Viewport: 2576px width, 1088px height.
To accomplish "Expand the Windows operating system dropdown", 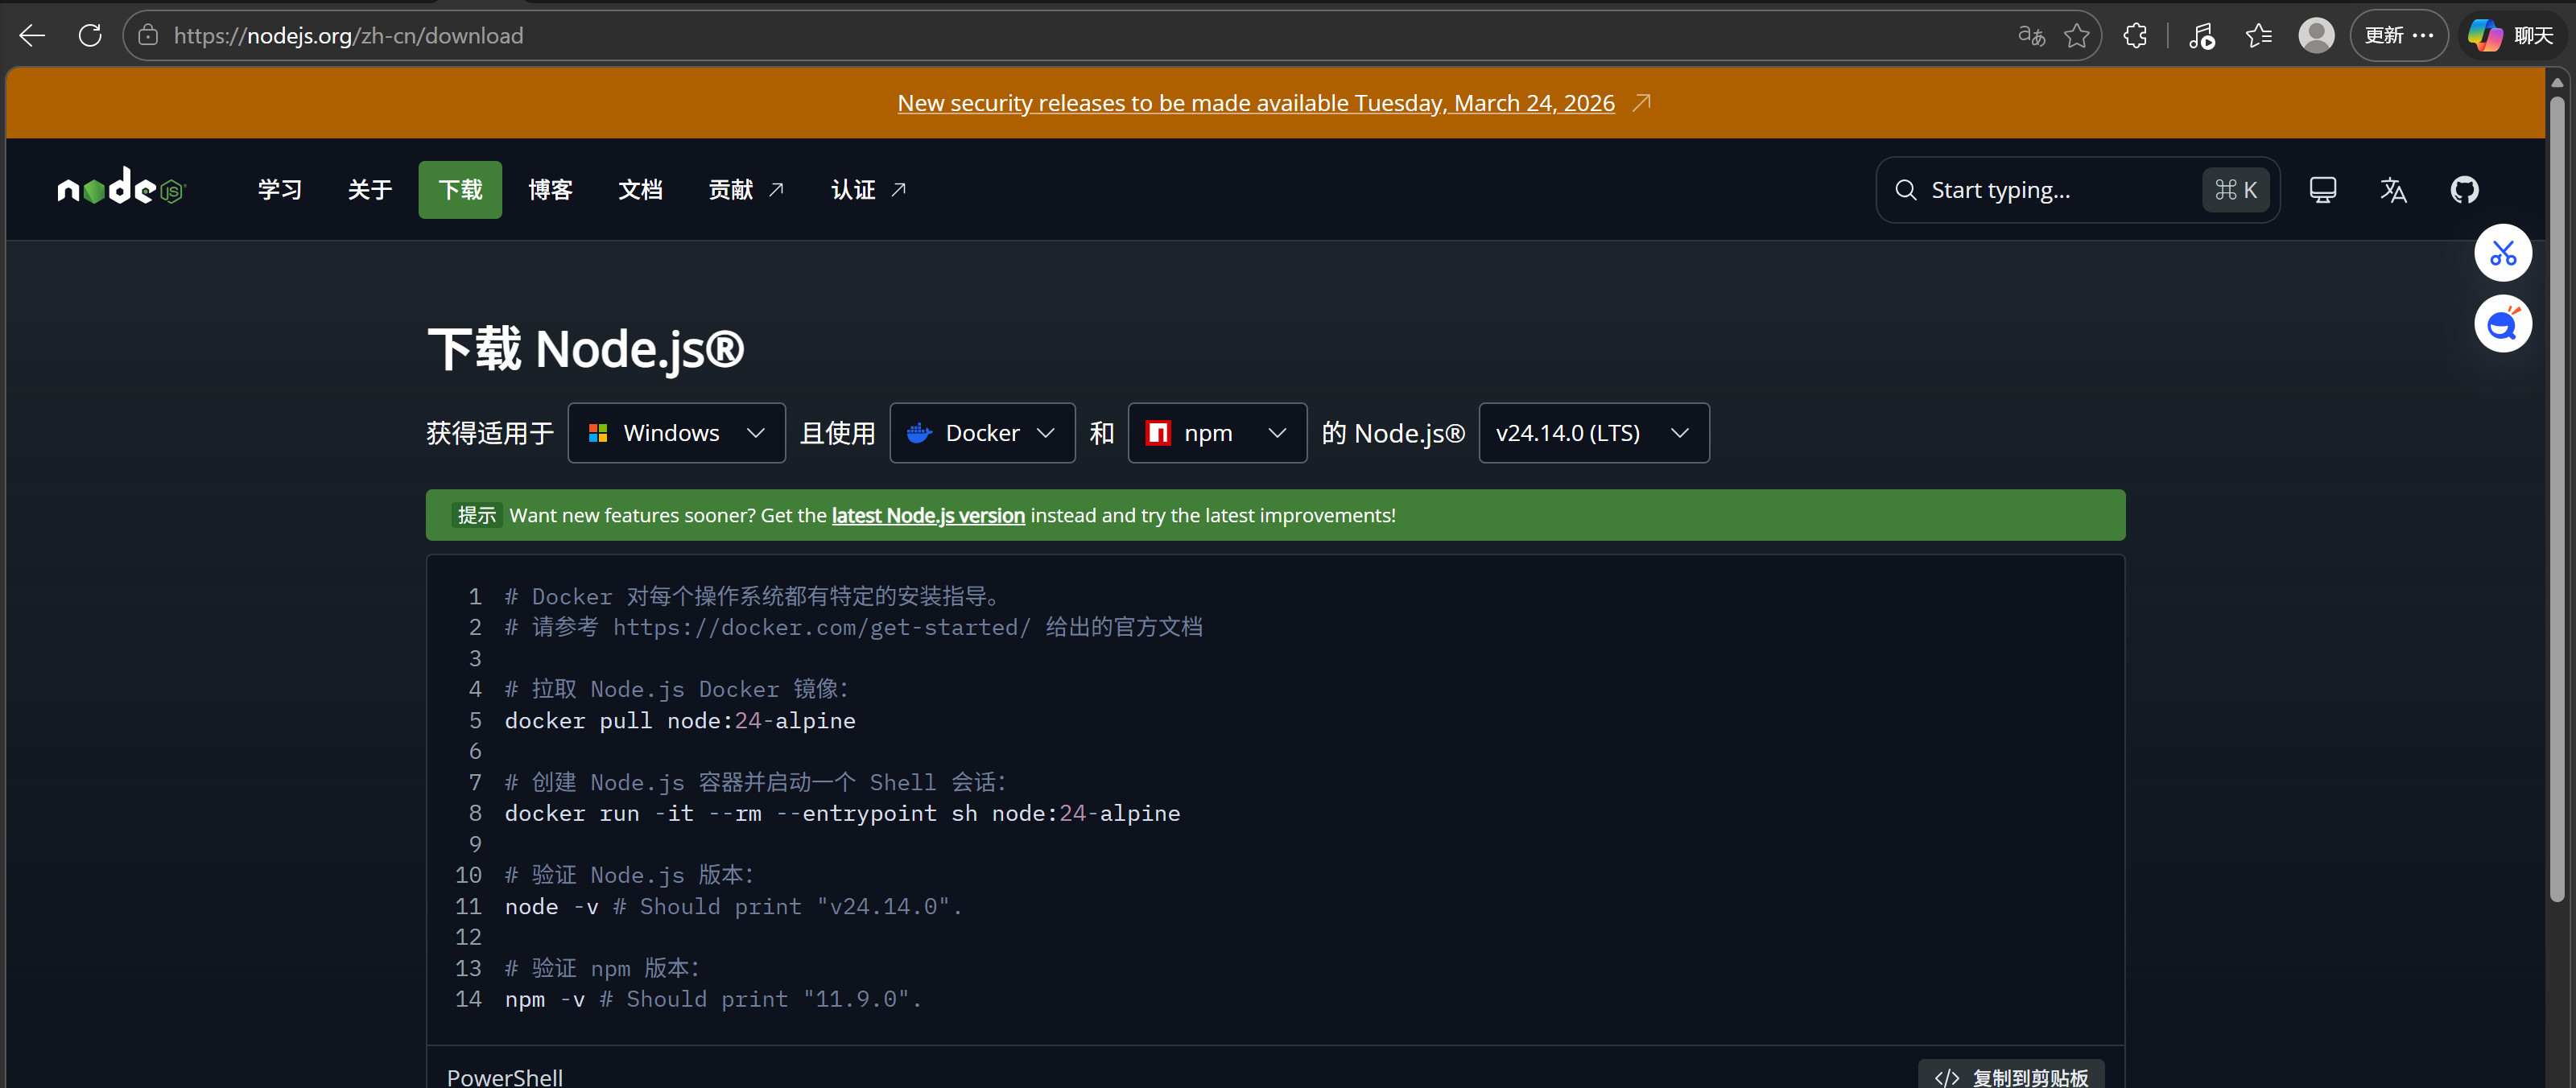I will tap(676, 433).
